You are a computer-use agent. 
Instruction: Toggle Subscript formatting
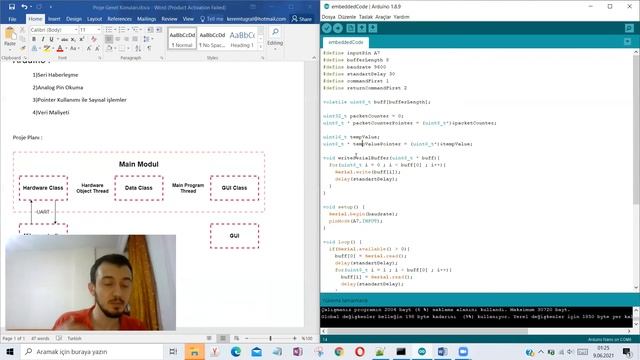[73, 39]
